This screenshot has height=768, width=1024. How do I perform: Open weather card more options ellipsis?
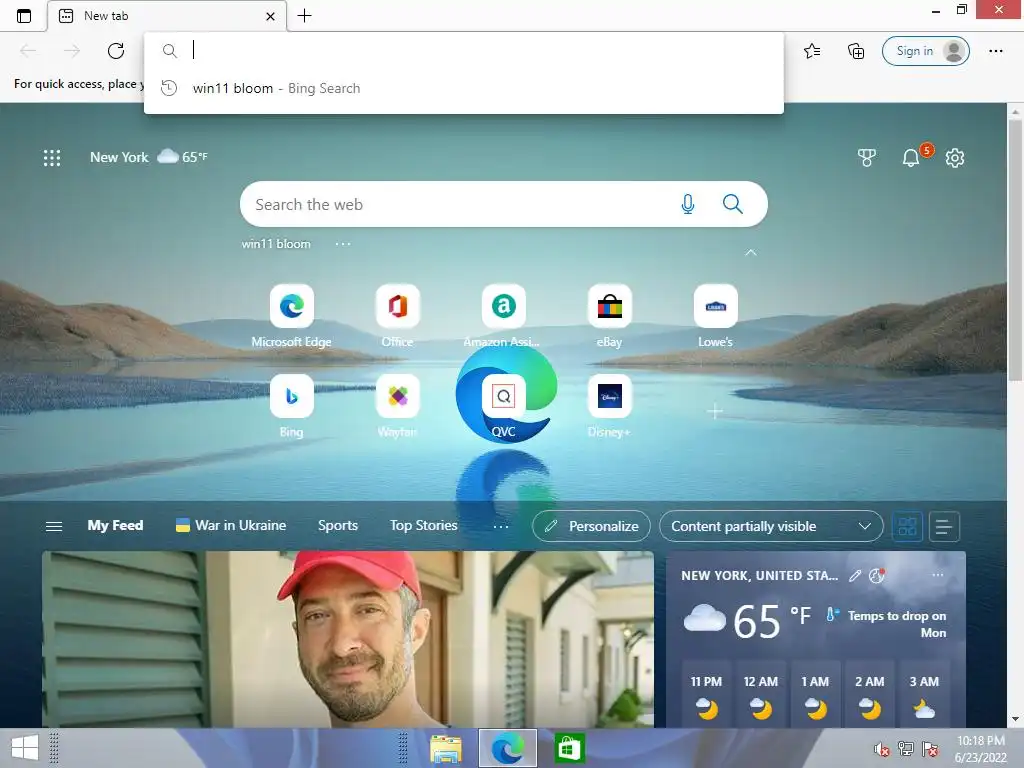coord(938,575)
